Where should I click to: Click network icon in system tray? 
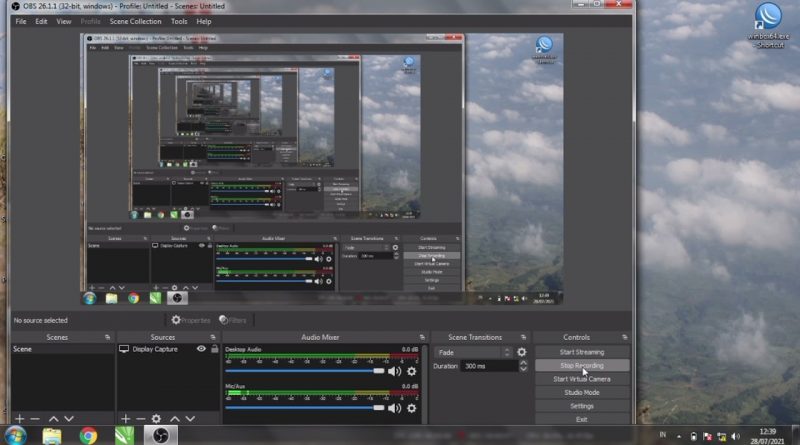pos(721,436)
